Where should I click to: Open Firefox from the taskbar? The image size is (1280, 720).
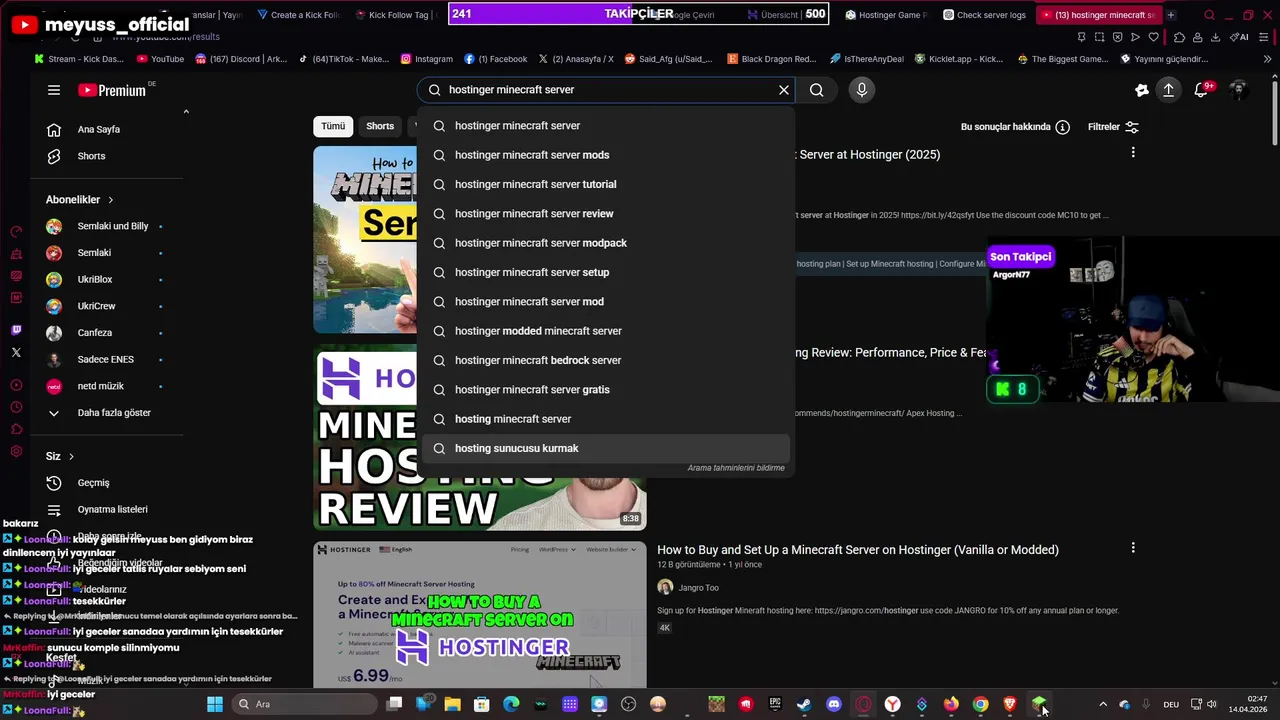pos(951,704)
